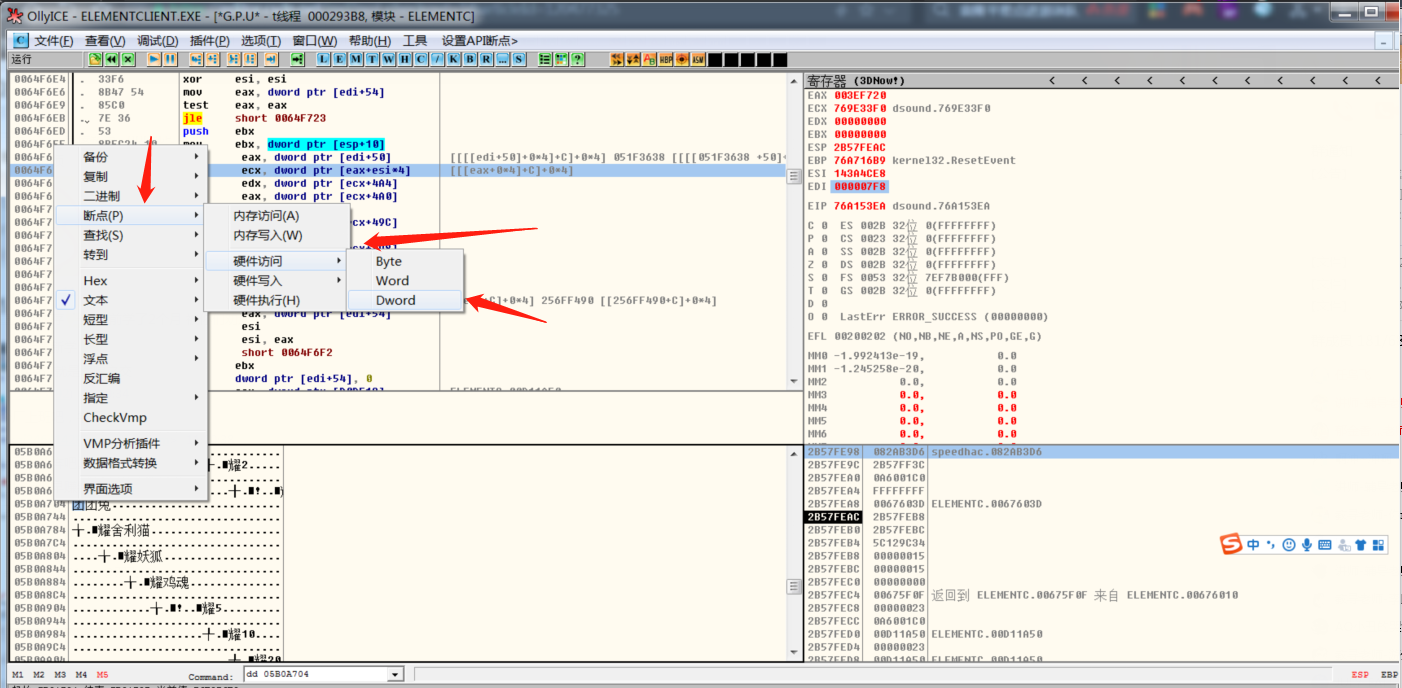Click Sogou emoji smiley icon
The height and width of the screenshot is (688, 1402).
(1289, 544)
